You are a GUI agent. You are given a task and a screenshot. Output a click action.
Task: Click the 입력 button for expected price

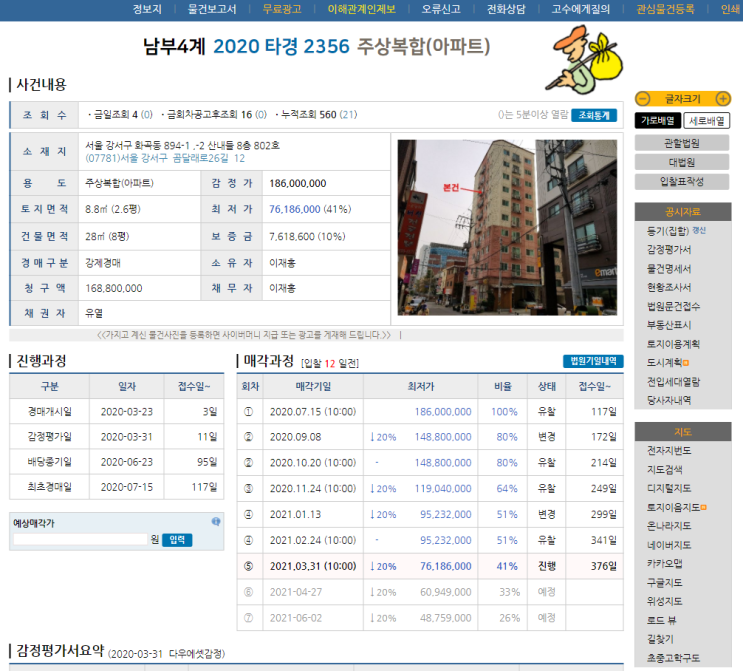[x=177, y=540]
